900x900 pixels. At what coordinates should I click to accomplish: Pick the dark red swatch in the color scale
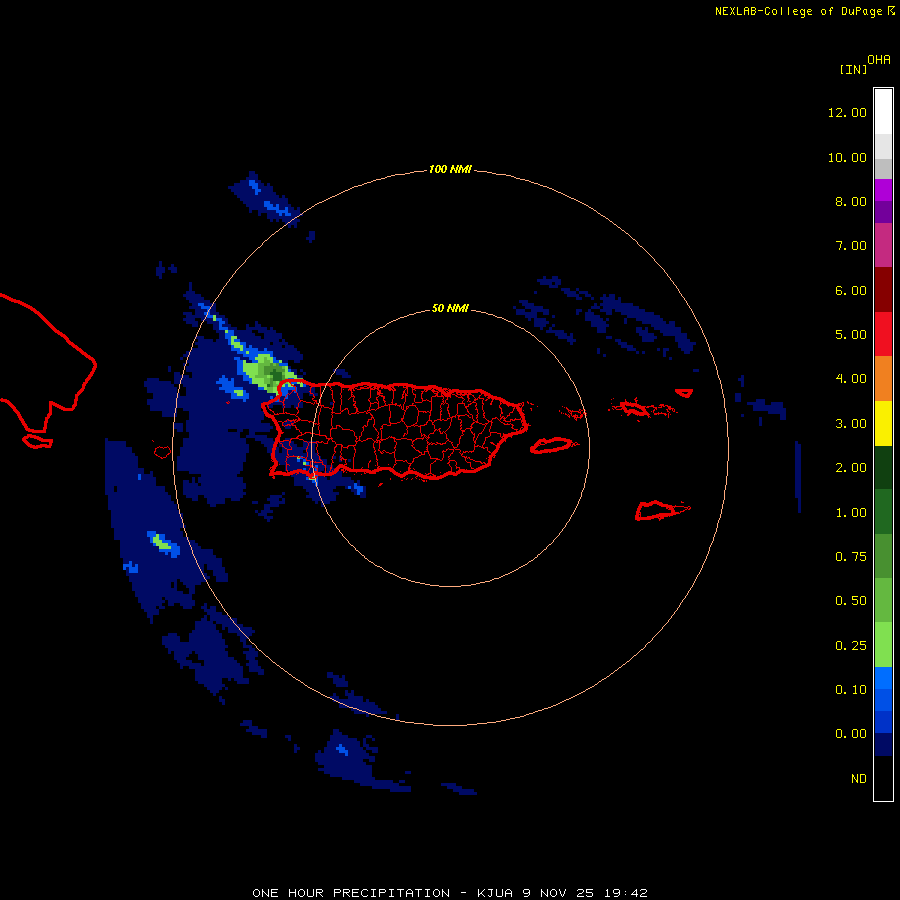(x=883, y=290)
